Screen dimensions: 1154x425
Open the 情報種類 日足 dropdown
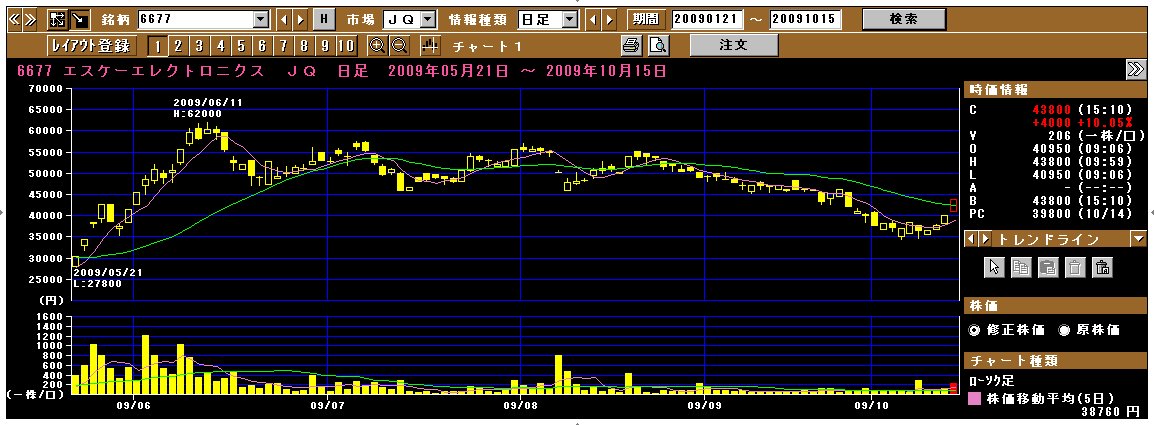[x=570, y=20]
